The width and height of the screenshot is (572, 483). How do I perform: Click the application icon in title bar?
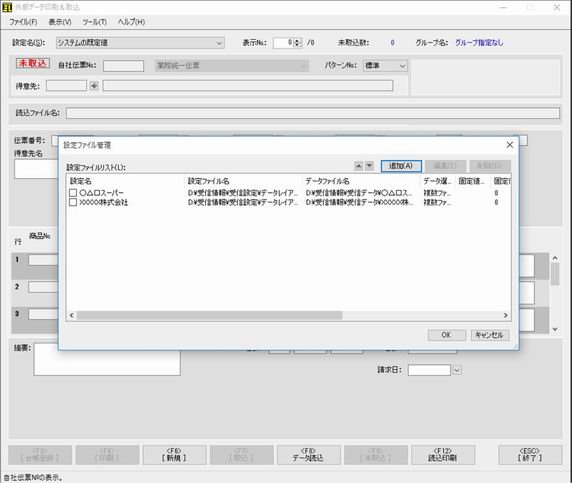[7, 7]
